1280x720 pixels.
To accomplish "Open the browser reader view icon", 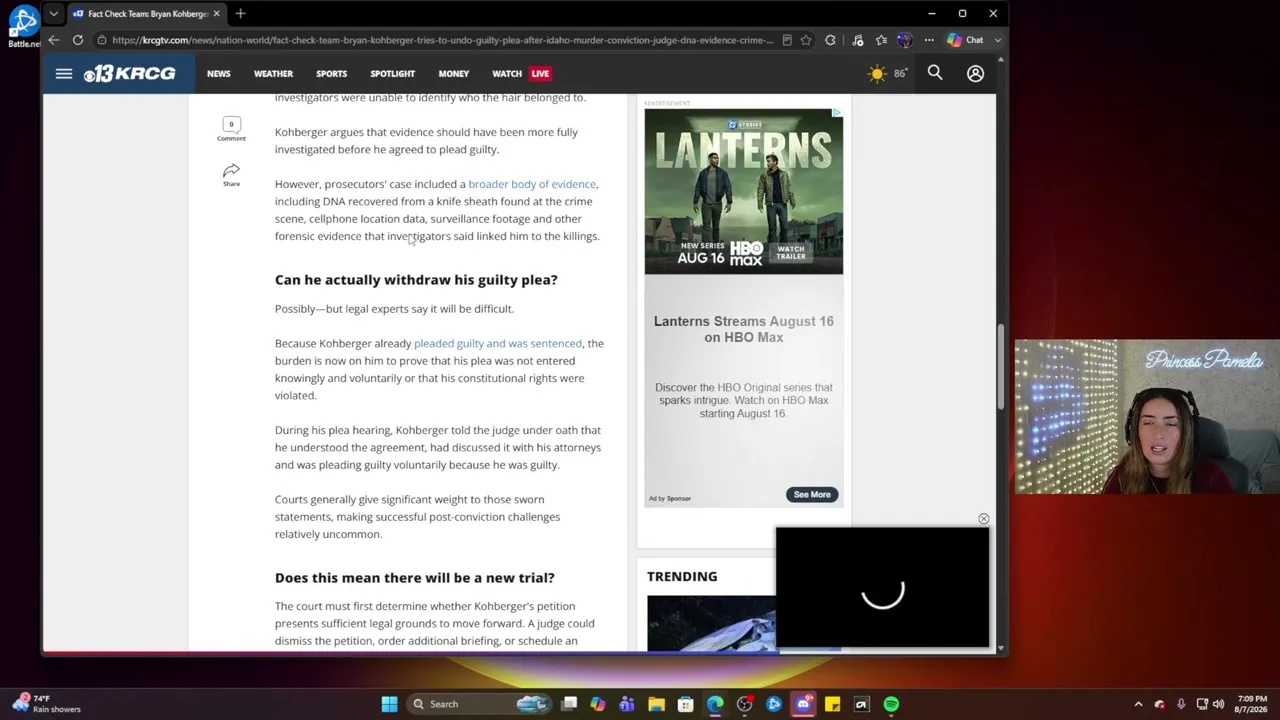I will 787,40.
